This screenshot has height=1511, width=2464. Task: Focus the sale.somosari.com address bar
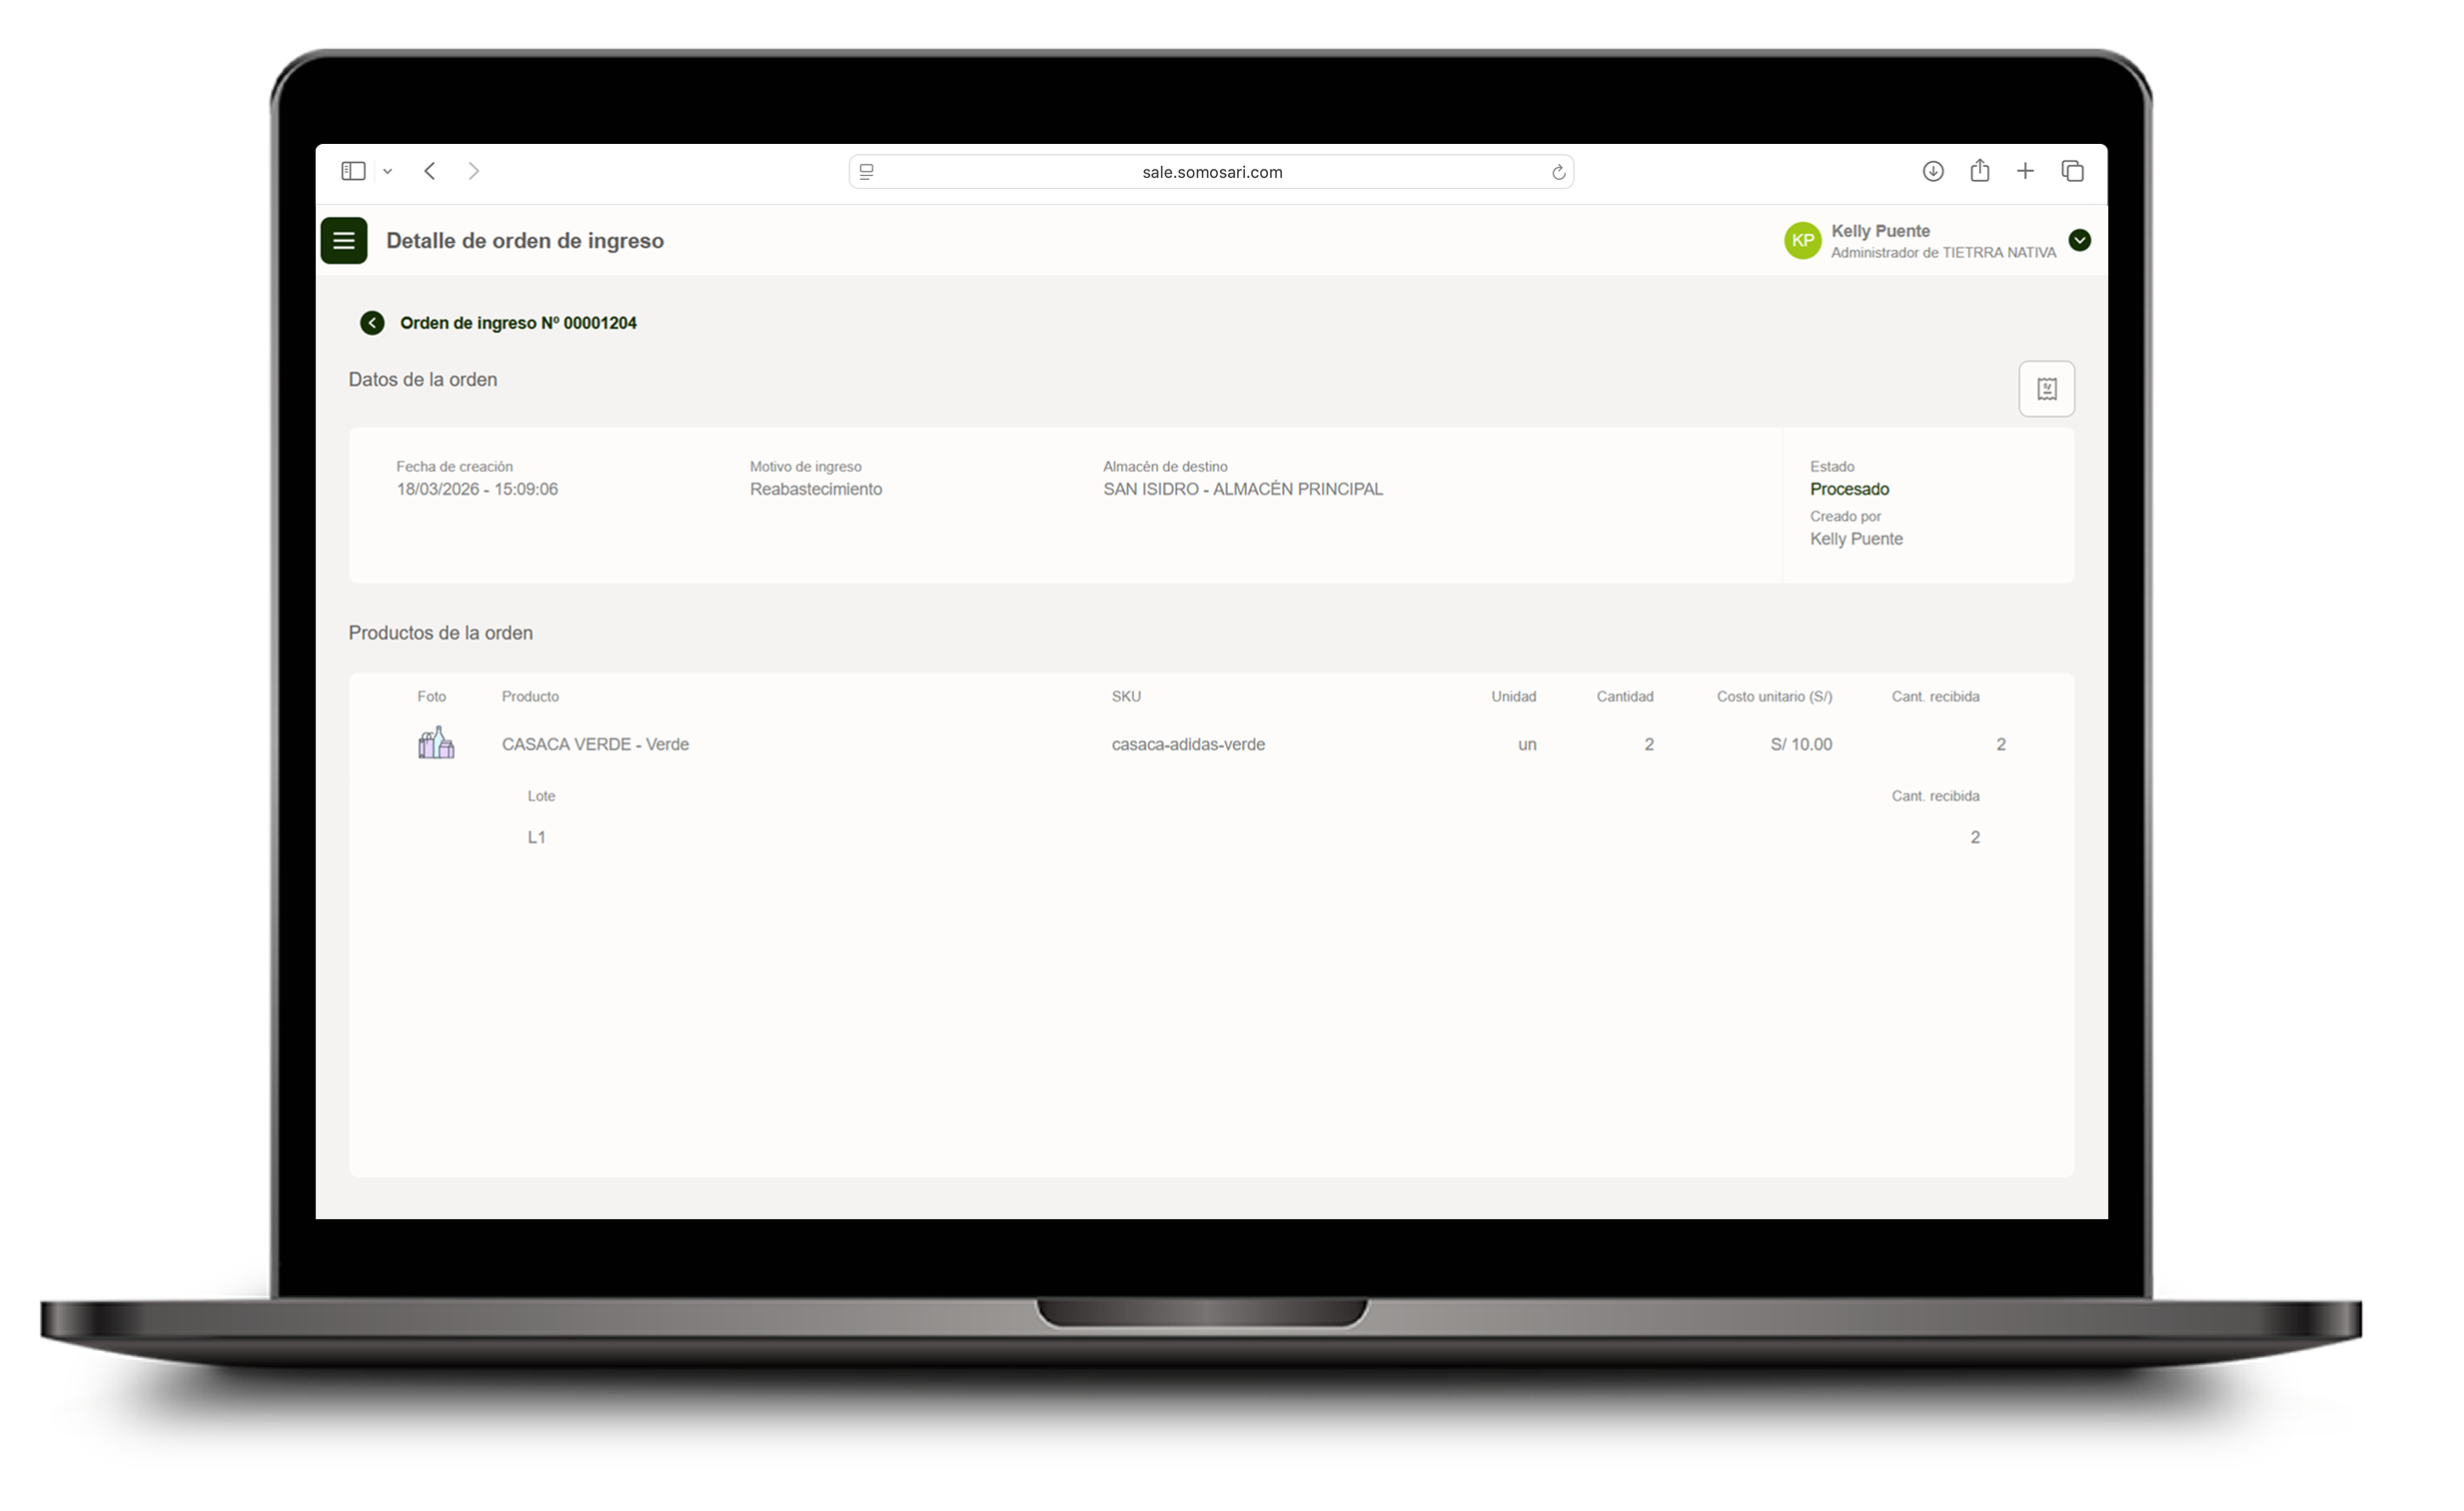coord(1211,172)
